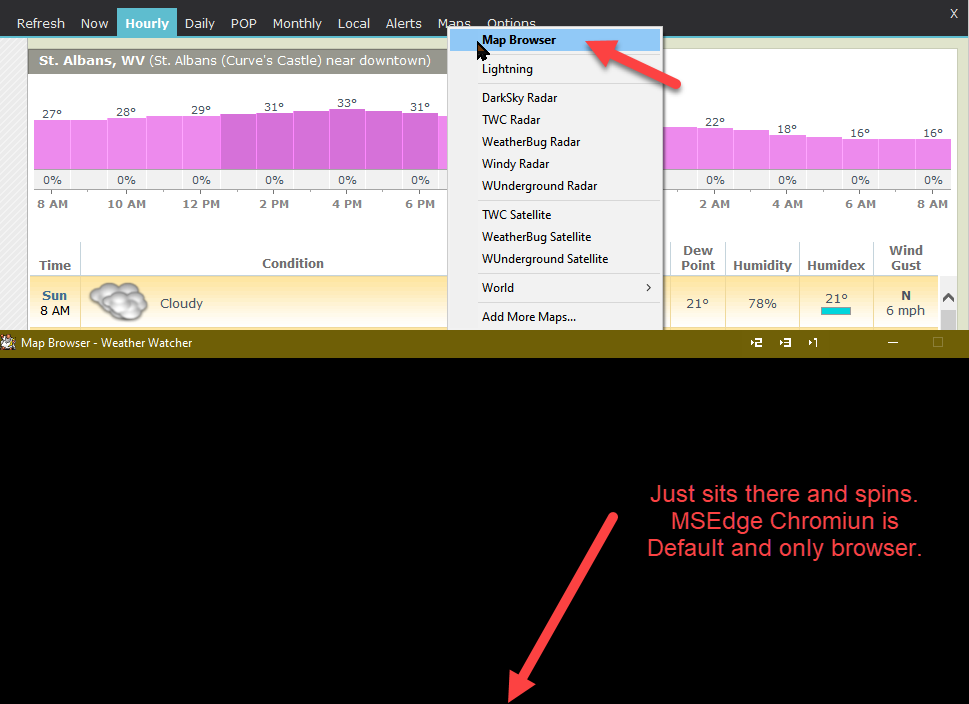Viewport: 969px width, 704px height.
Task: Click the cyan Humidex color bar
Action: point(835,311)
